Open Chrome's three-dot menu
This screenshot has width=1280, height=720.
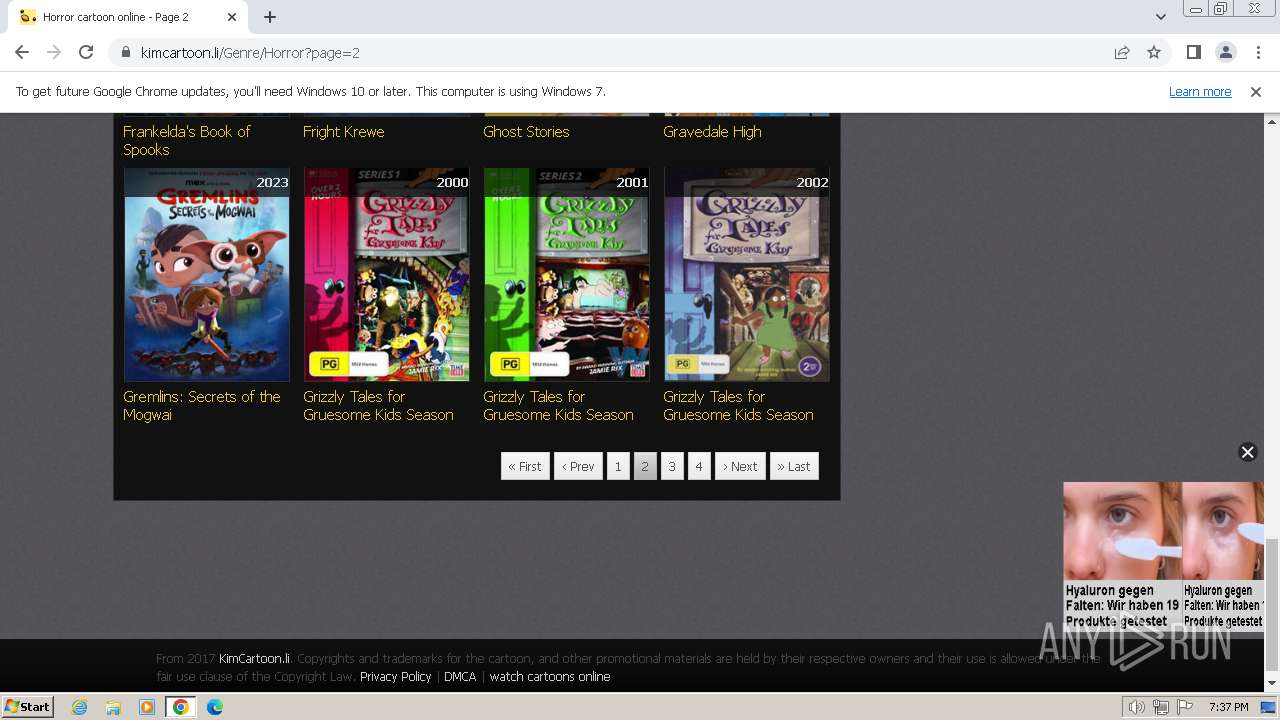1258,52
